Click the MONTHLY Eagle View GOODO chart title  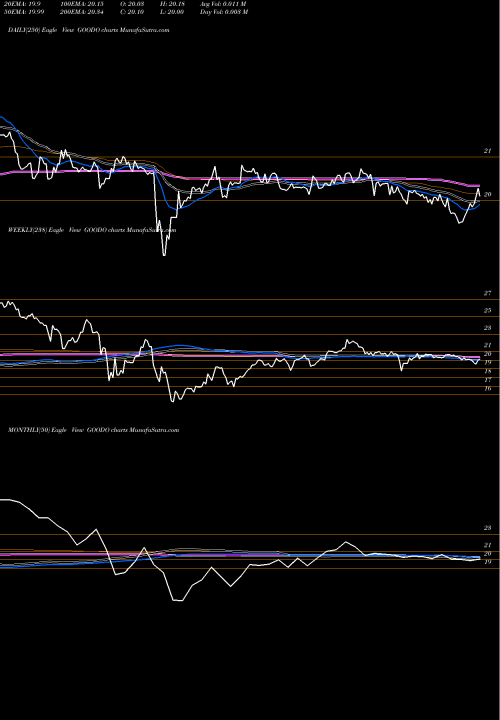pyautogui.click(x=94, y=430)
